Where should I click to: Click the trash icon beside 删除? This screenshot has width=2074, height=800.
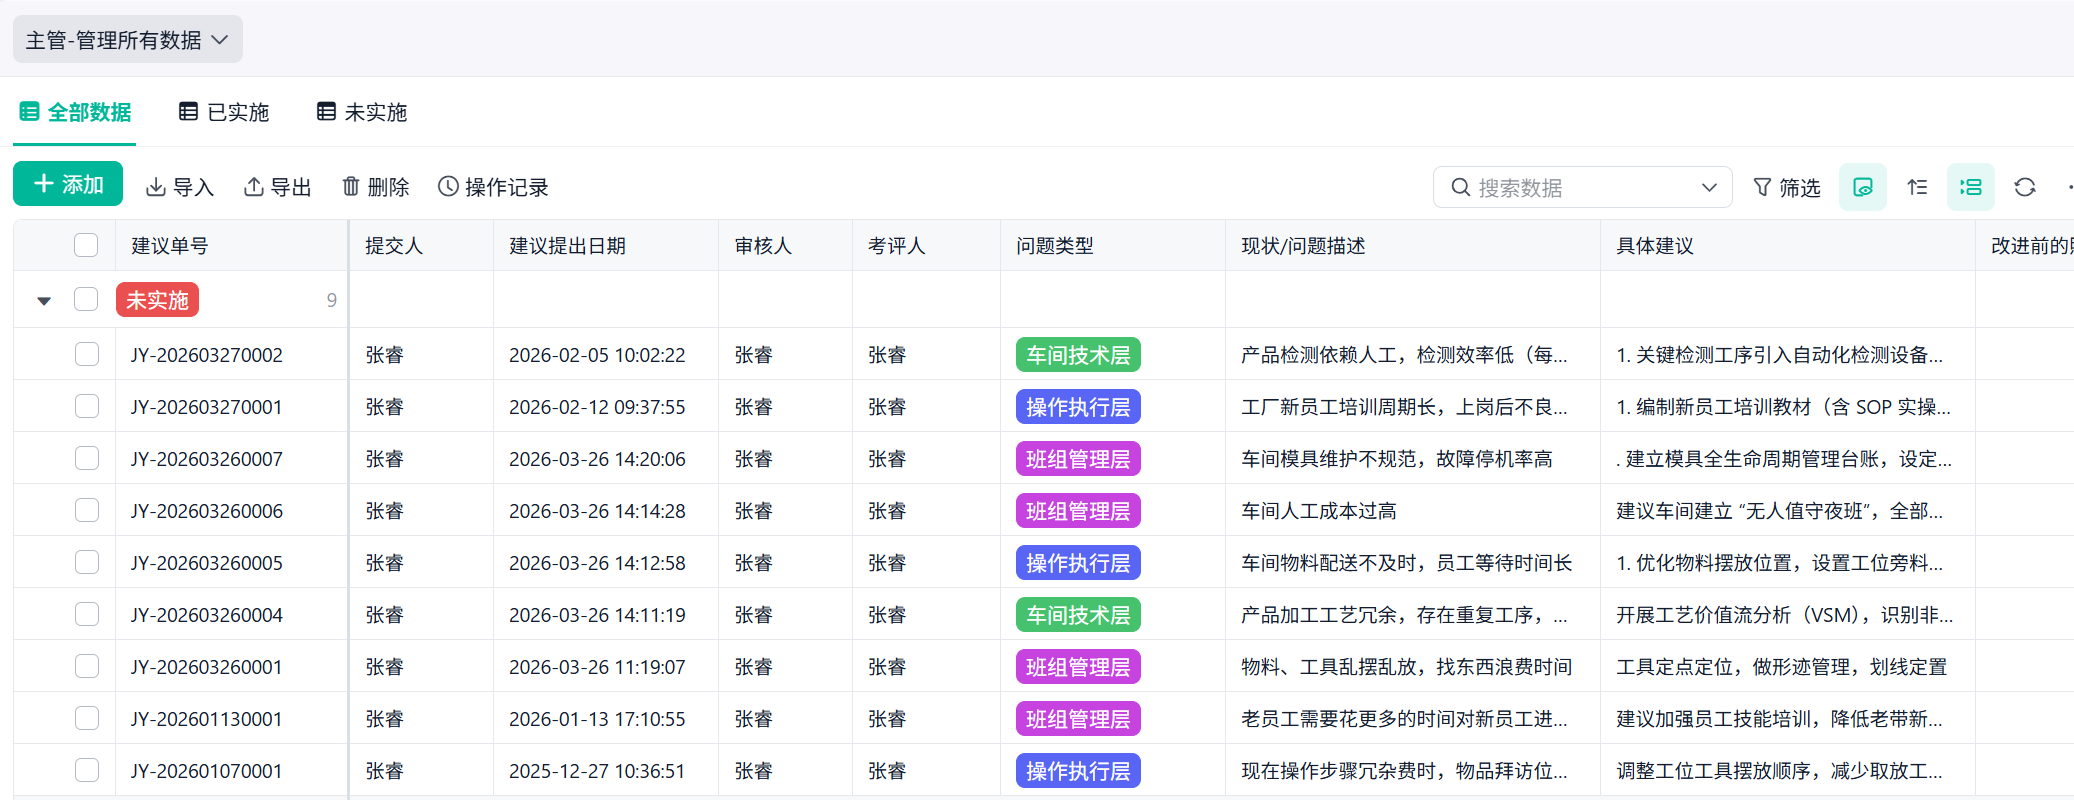[x=351, y=187]
